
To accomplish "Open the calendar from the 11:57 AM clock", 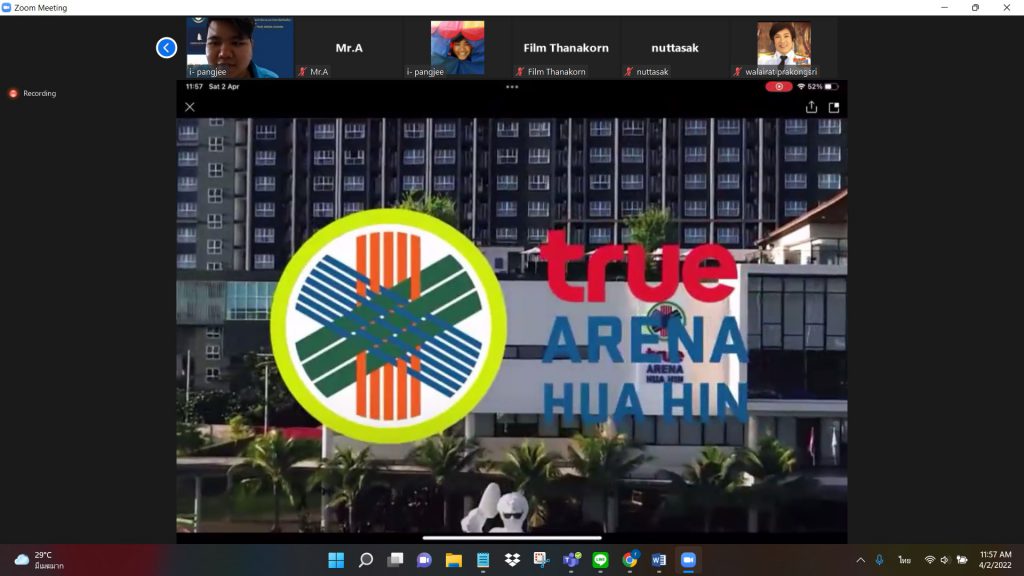I will pyautogui.click(x=995, y=560).
